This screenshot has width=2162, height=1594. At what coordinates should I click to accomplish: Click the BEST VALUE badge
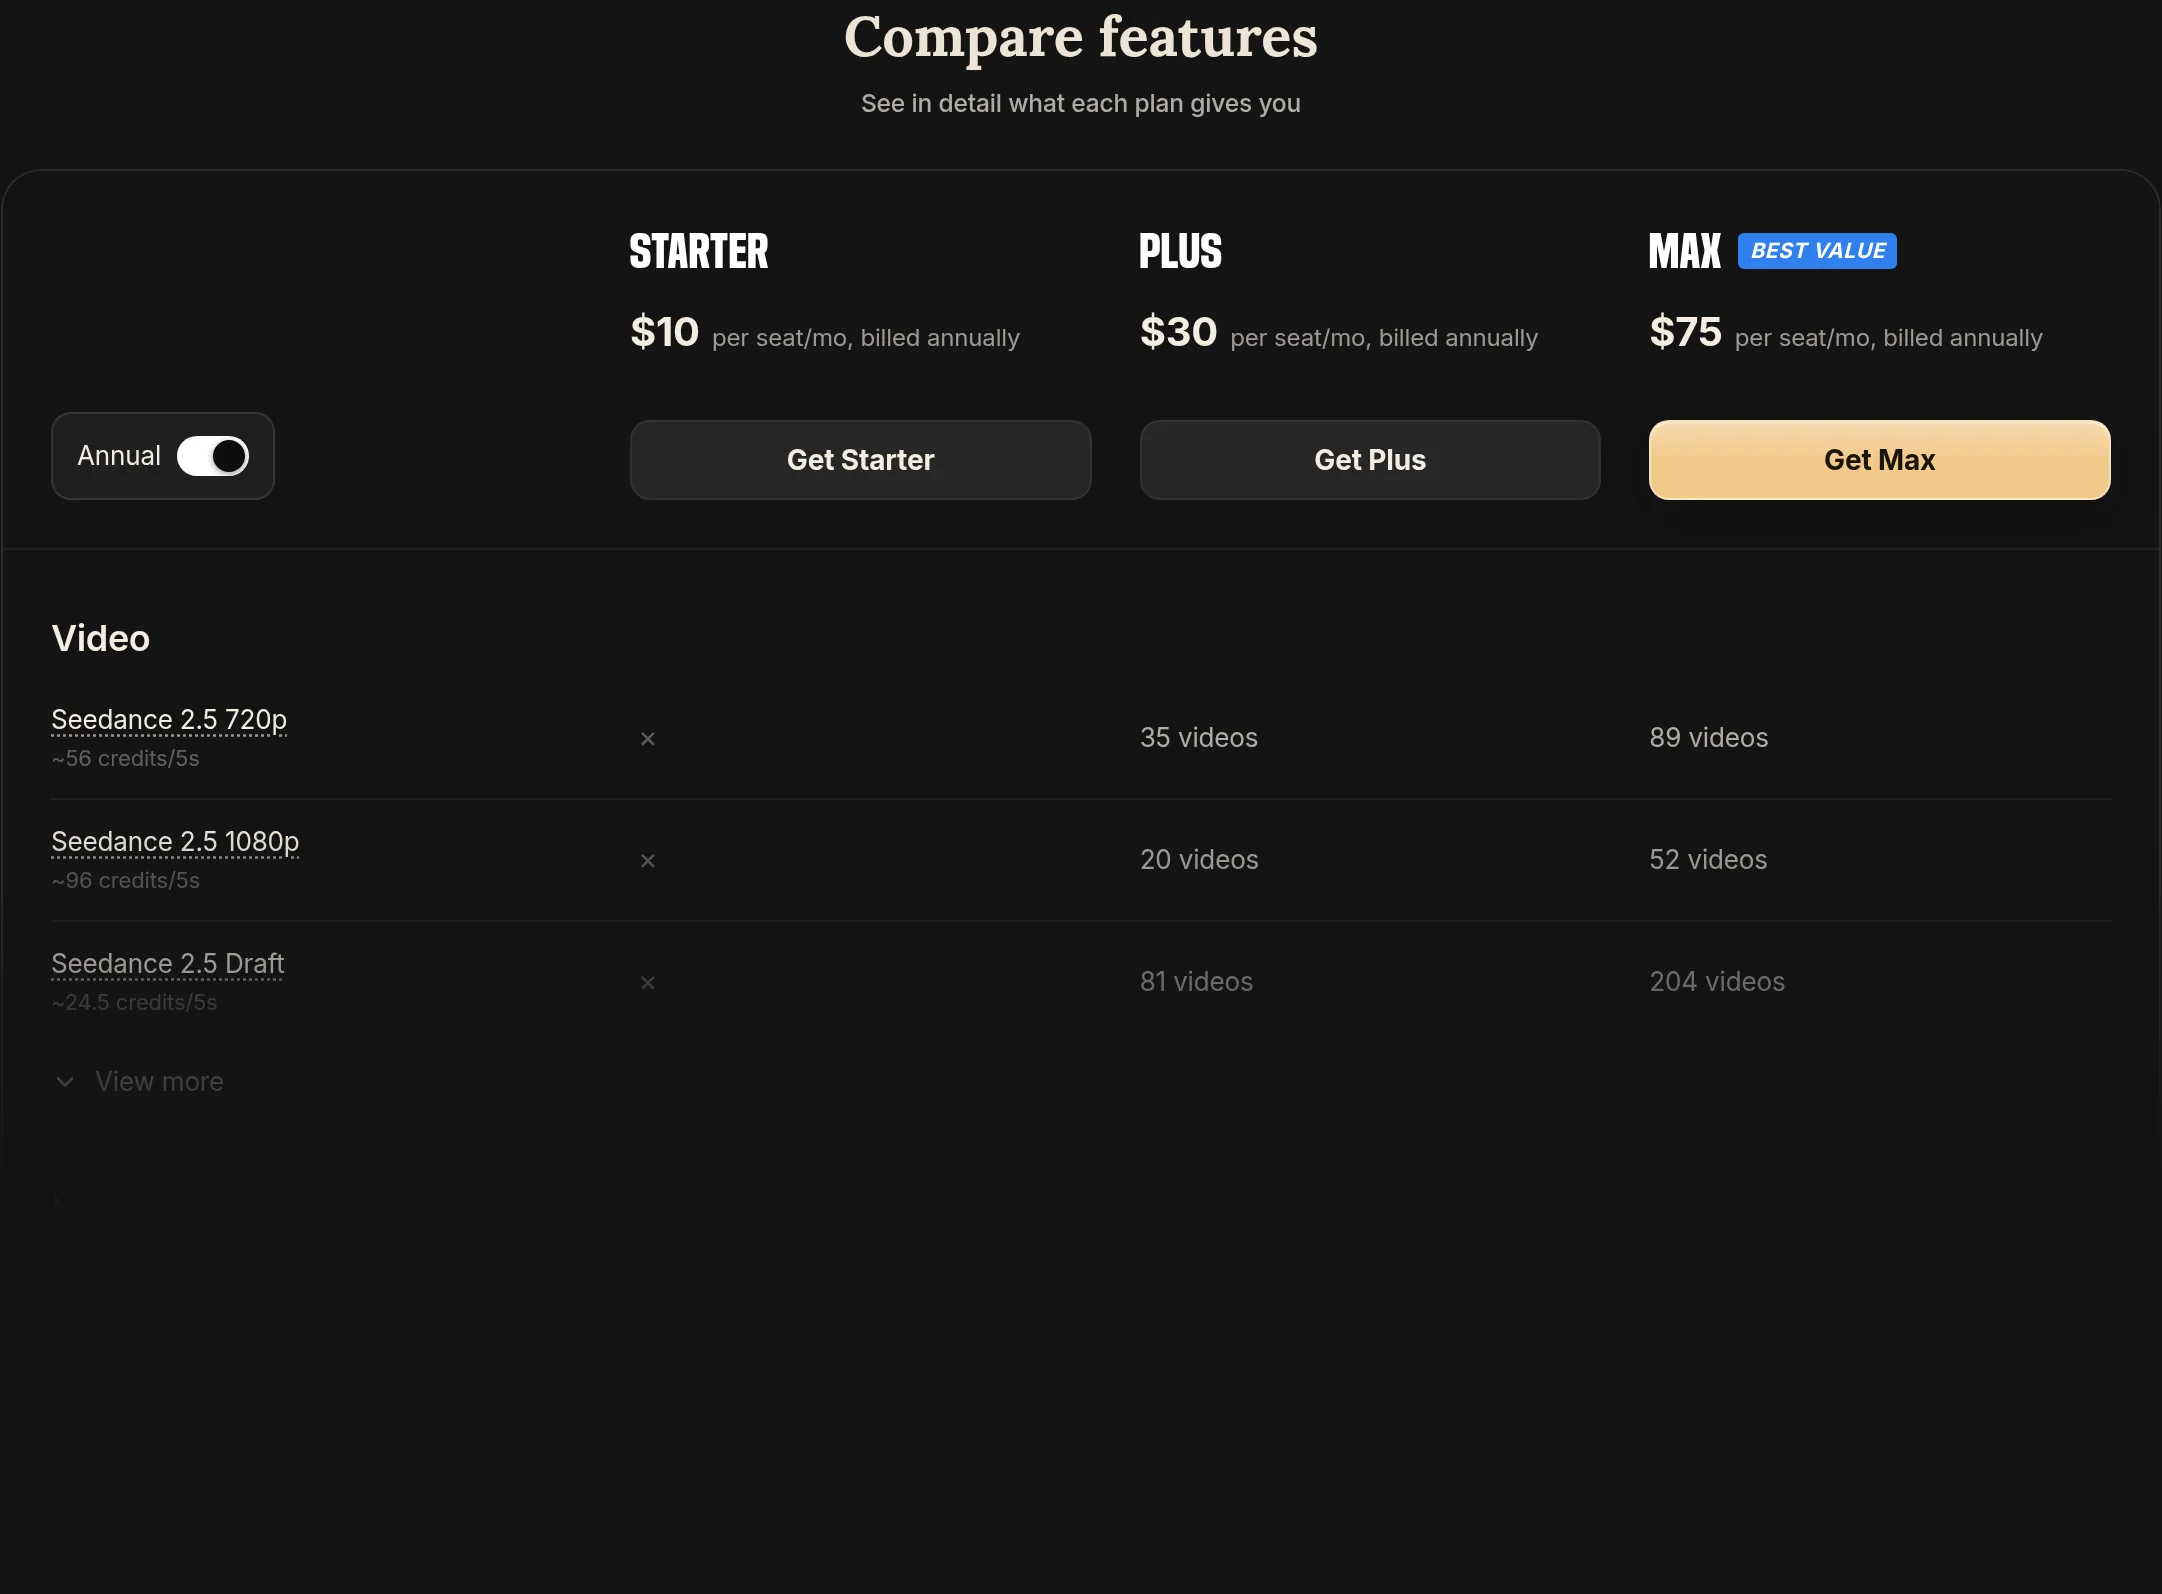[x=1817, y=251]
